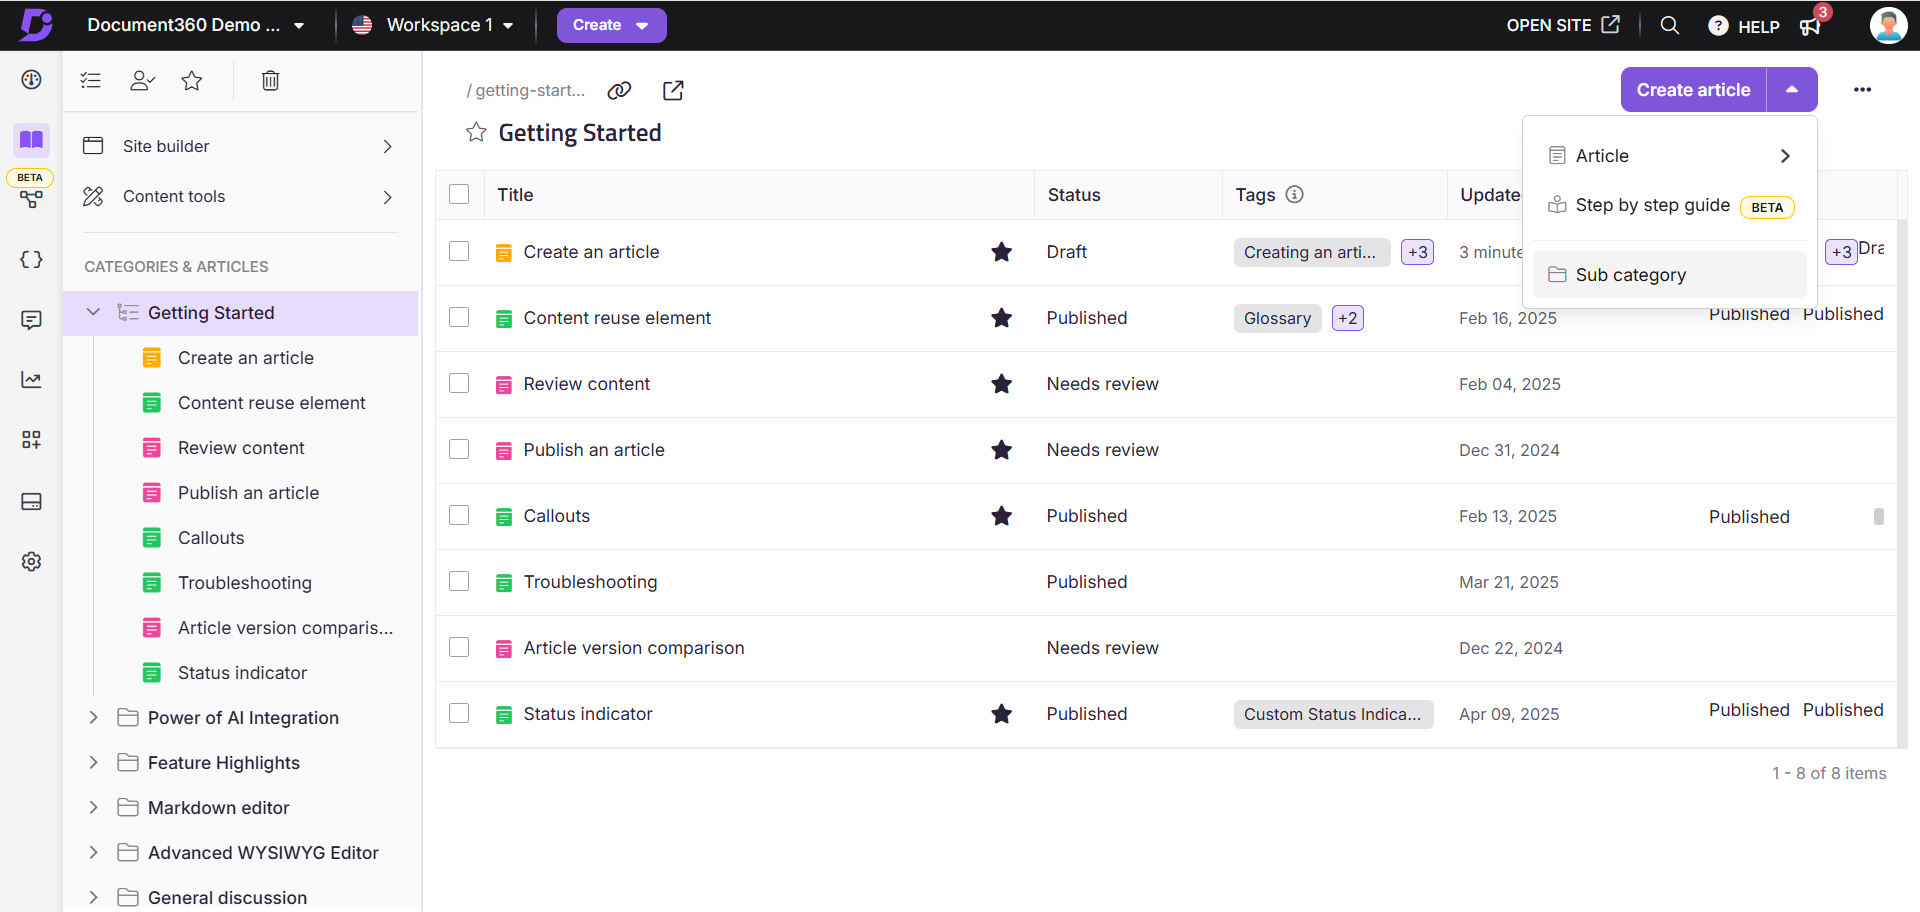Check the Publish an article checkbox
Screen dimensions: 1920x912
pos(459,449)
